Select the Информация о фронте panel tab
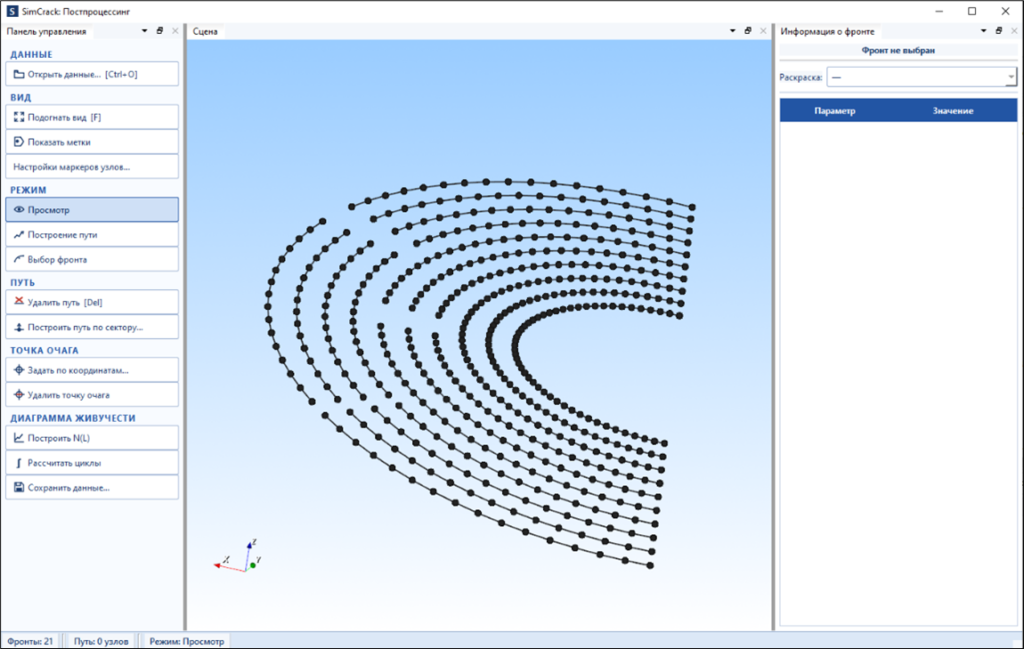The image size is (1024, 649). click(827, 31)
